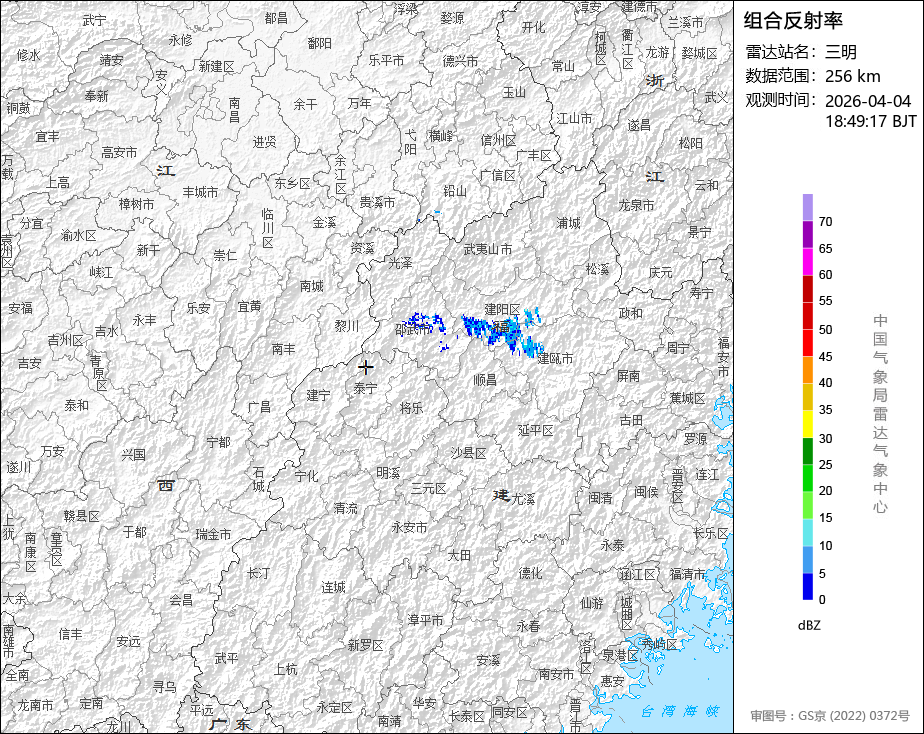Click the purple 70 dBZ legend swatch
Image resolution: width=924 pixels, height=734 pixels.
tap(808, 208)
